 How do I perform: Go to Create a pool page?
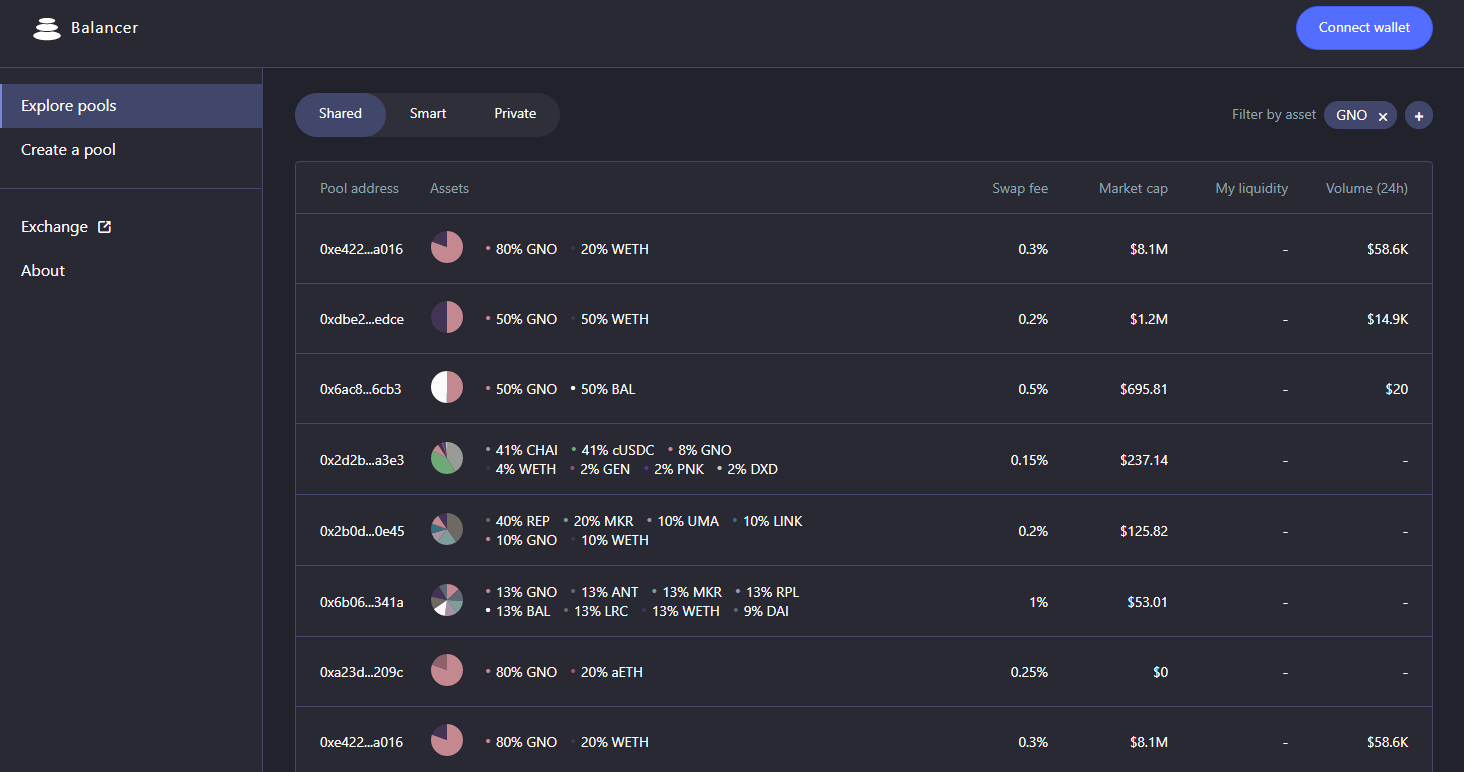69,150
